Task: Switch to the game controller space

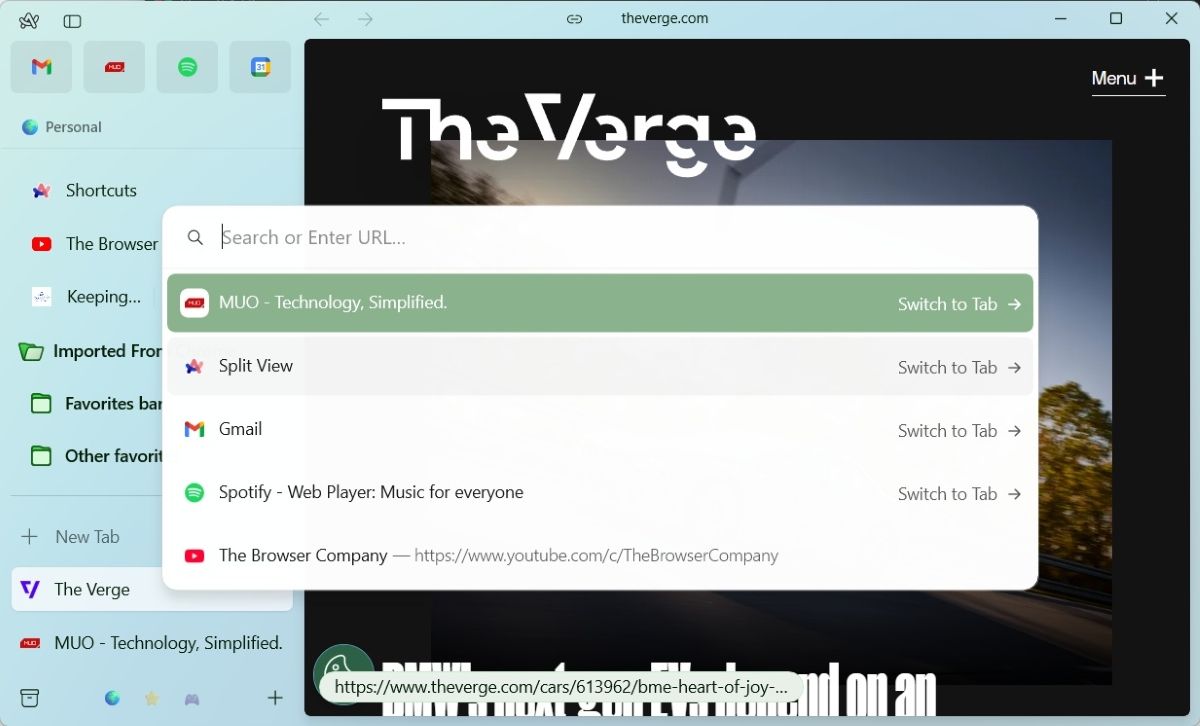Action: (191, 699)
